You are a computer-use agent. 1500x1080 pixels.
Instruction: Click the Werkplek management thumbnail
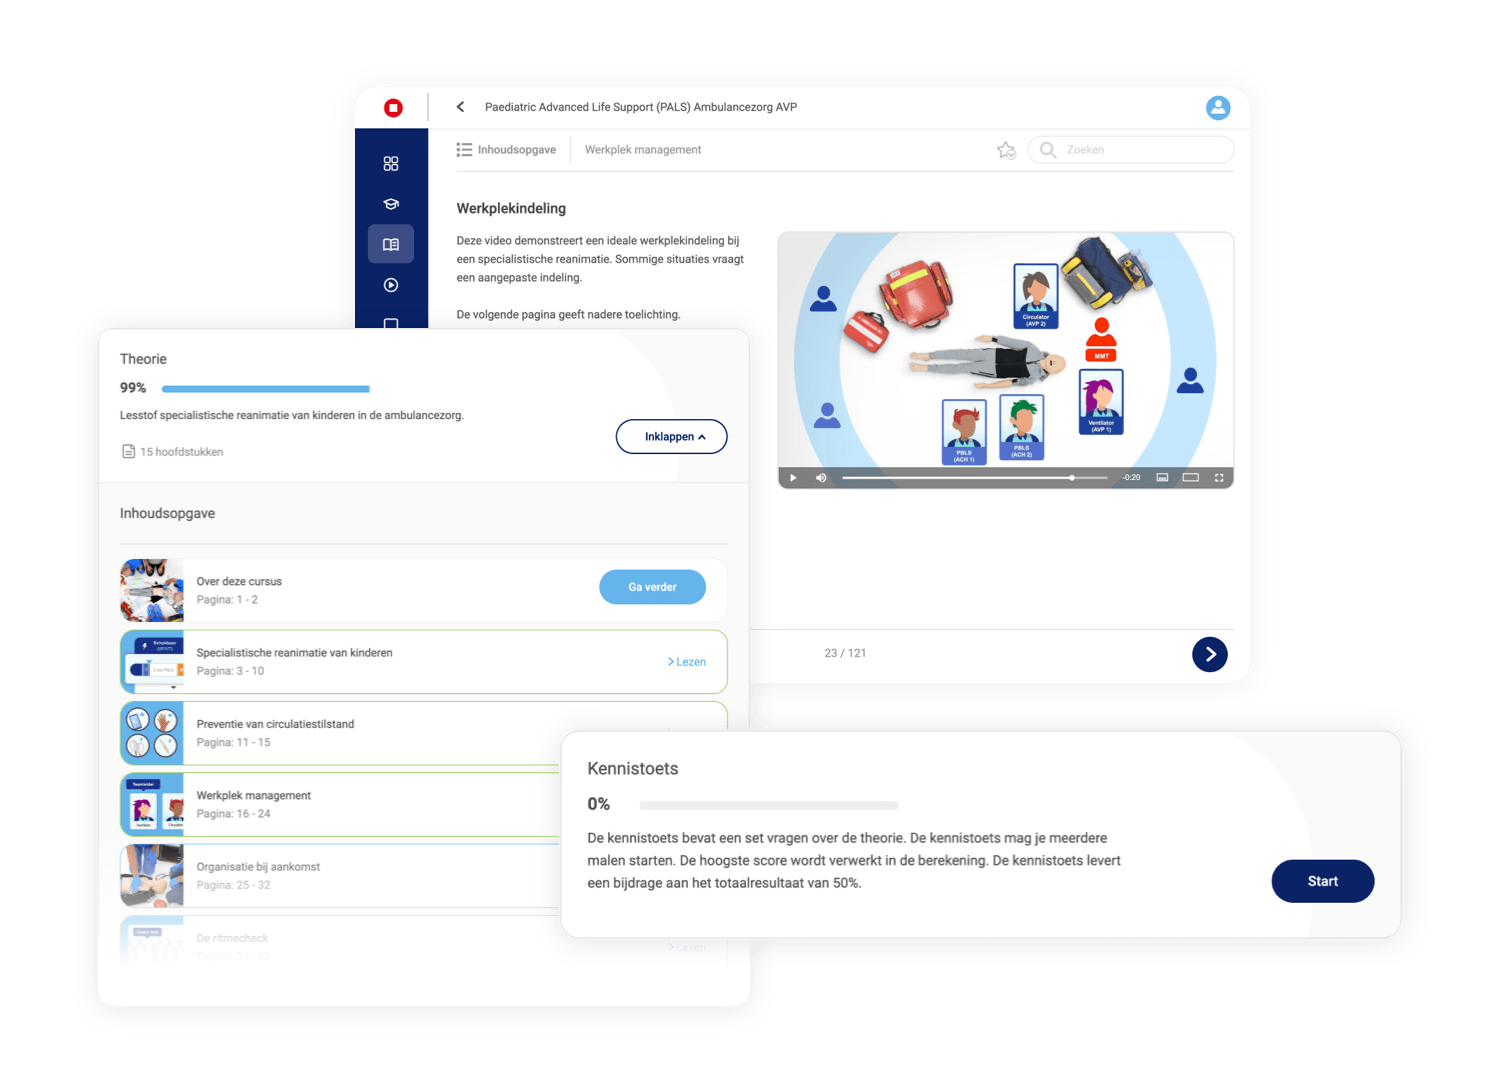coord(152,805)
